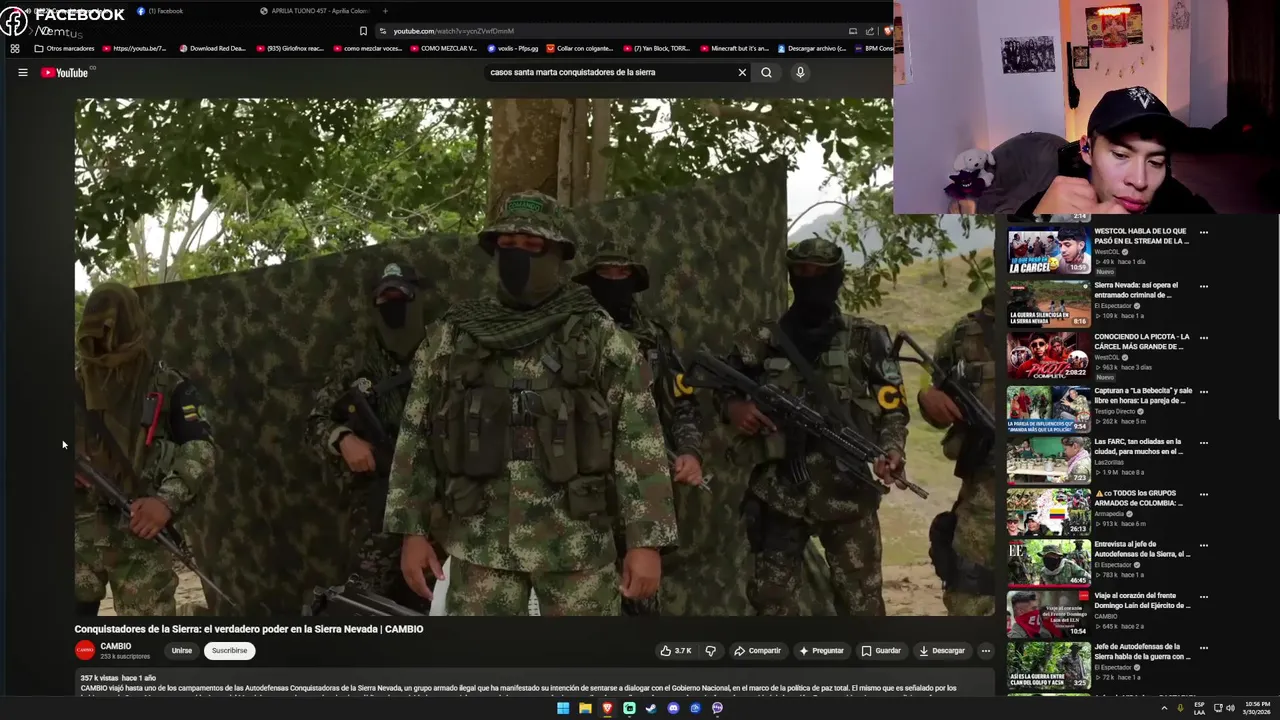Bookmark this page with the bookmark icon
The height and width of the screenshot is (720, 1280).
tap(363, 31)
